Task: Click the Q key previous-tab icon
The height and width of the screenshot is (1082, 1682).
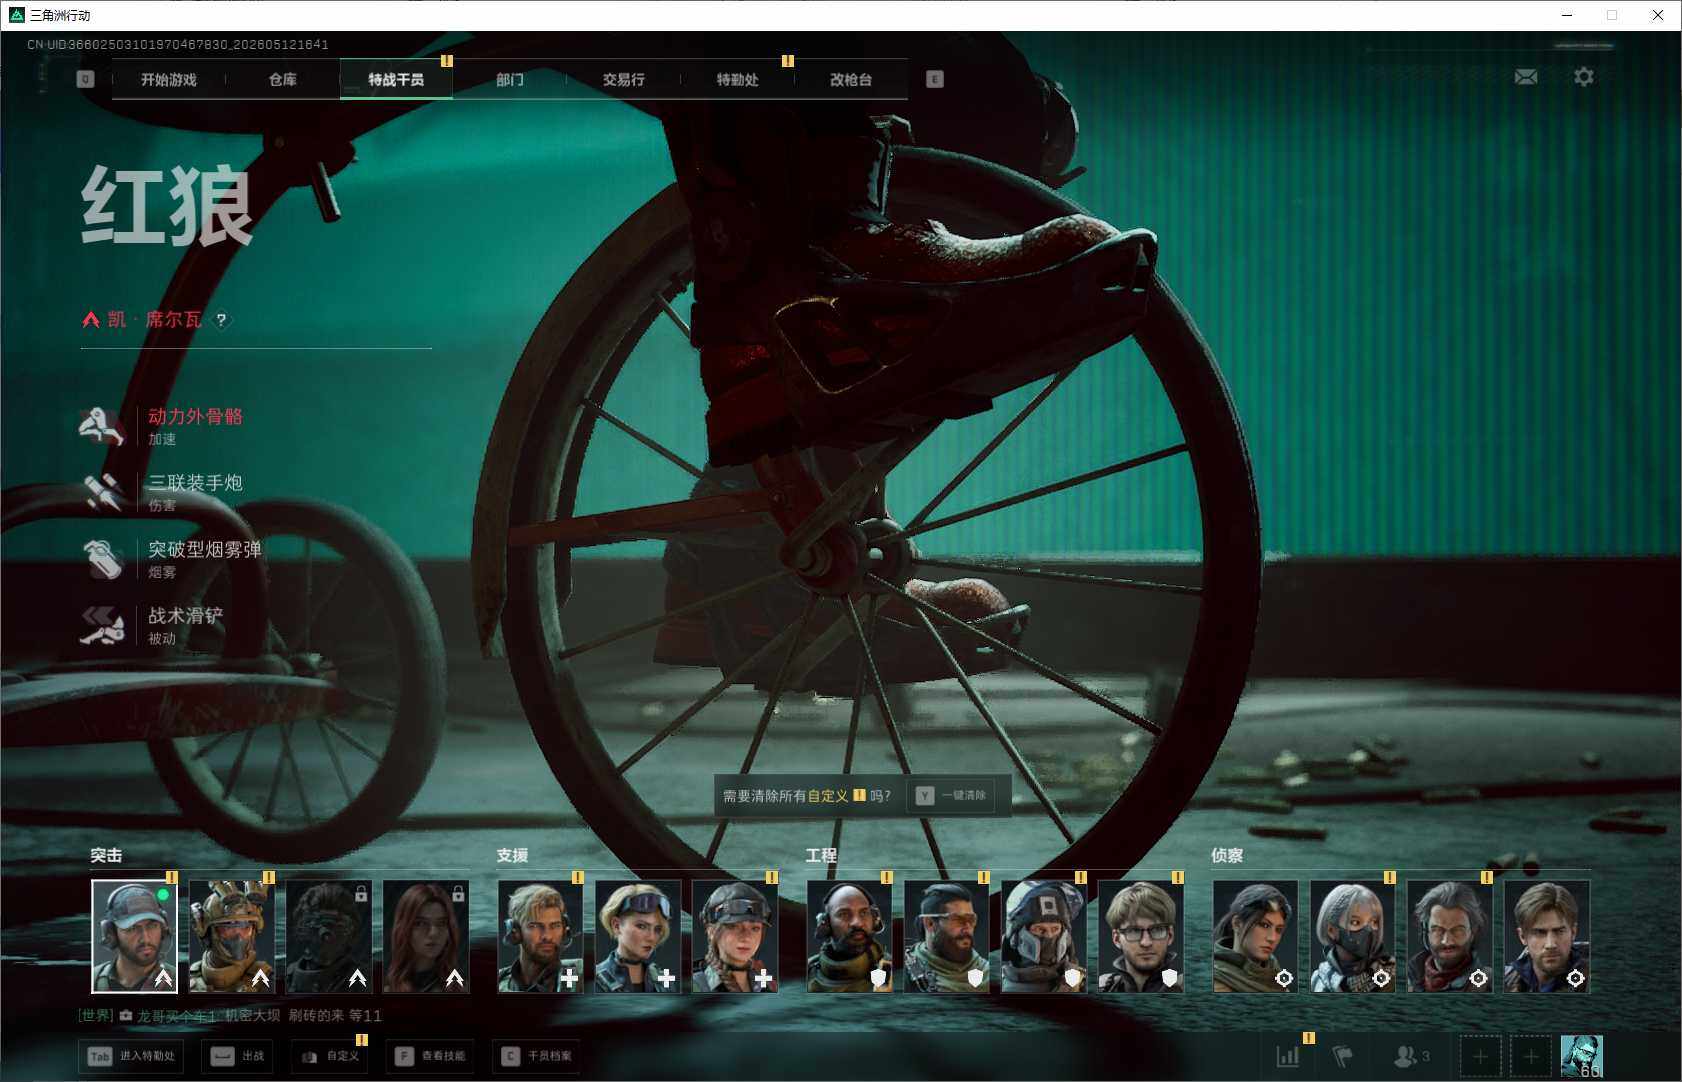Action: coord(86,79)
